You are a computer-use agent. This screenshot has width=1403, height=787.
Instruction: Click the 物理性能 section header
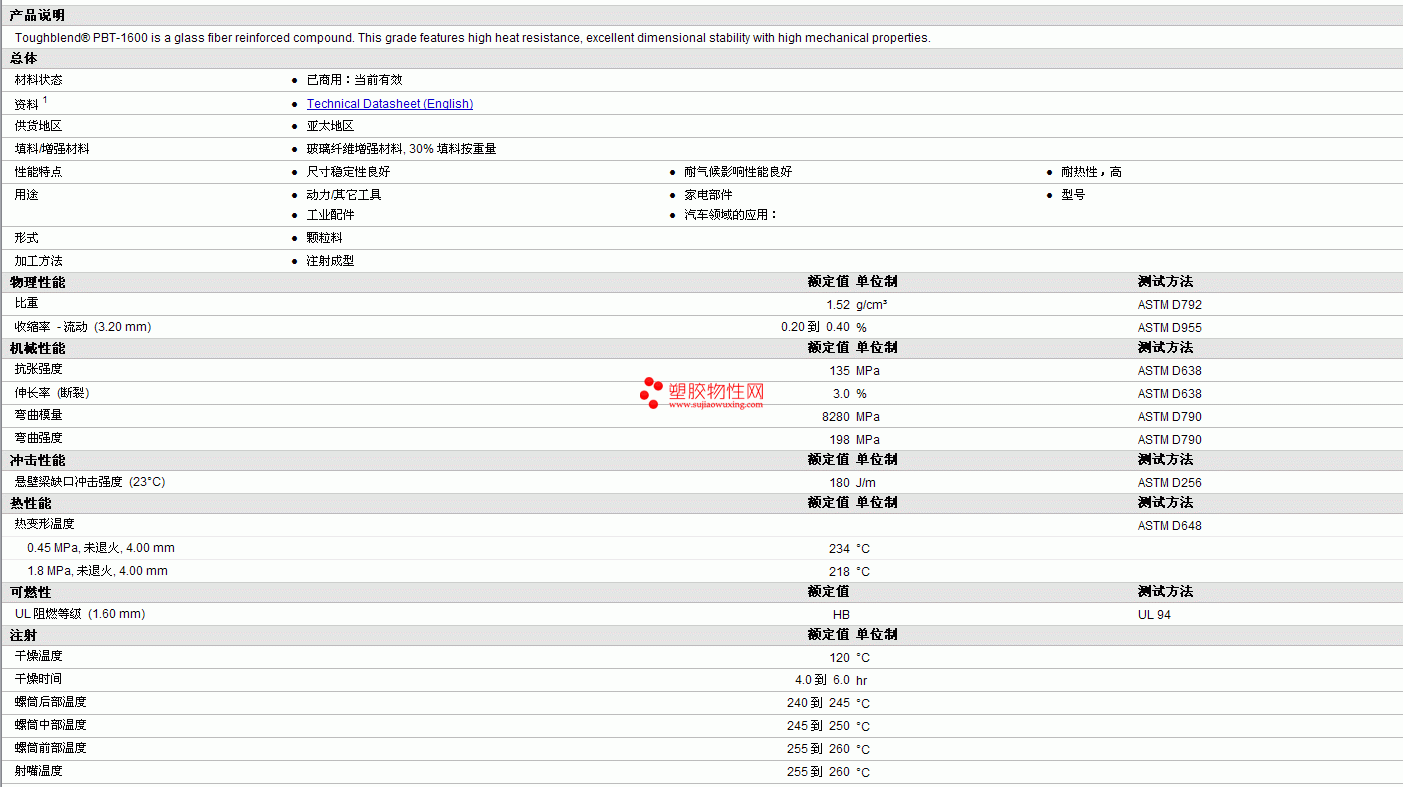click(x=37, y=283)
